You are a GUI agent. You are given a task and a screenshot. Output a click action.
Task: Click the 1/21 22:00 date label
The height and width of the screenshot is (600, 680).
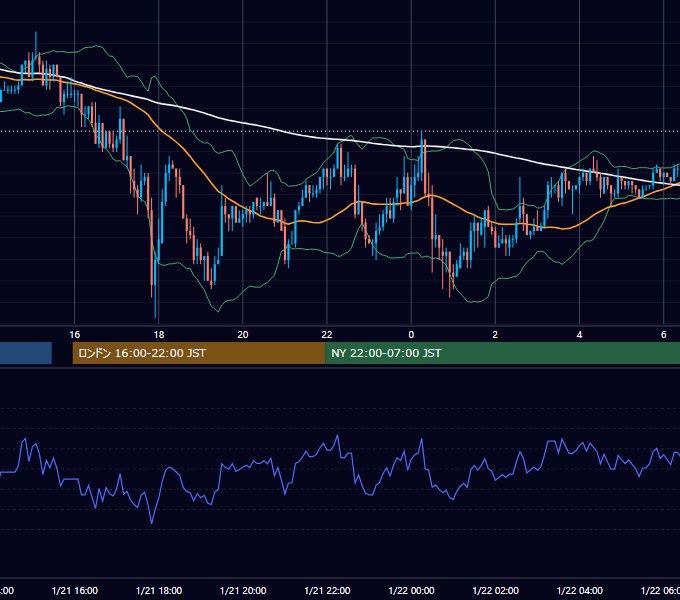coord(327,590)
